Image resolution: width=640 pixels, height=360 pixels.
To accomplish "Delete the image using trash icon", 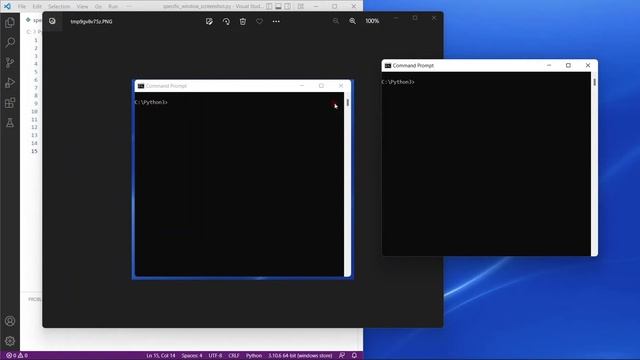I will [x=243, y=21].
